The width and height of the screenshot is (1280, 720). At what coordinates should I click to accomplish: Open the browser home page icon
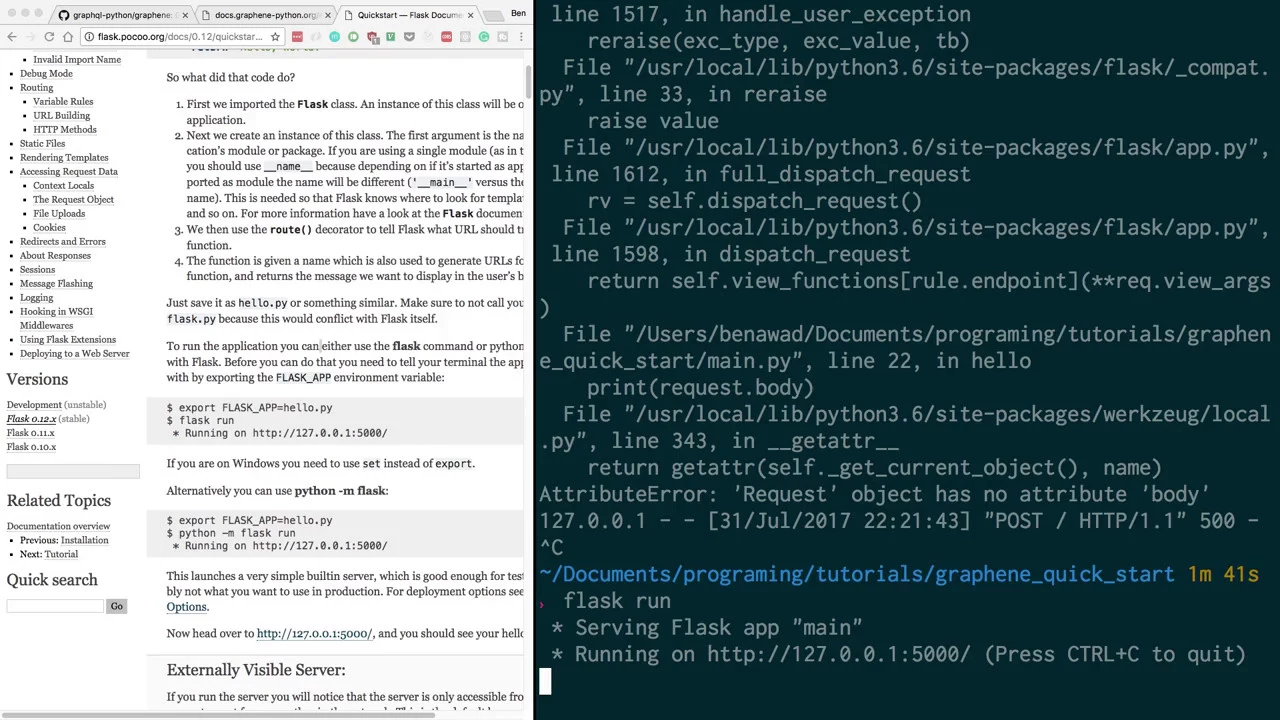[x=68, y=37]
